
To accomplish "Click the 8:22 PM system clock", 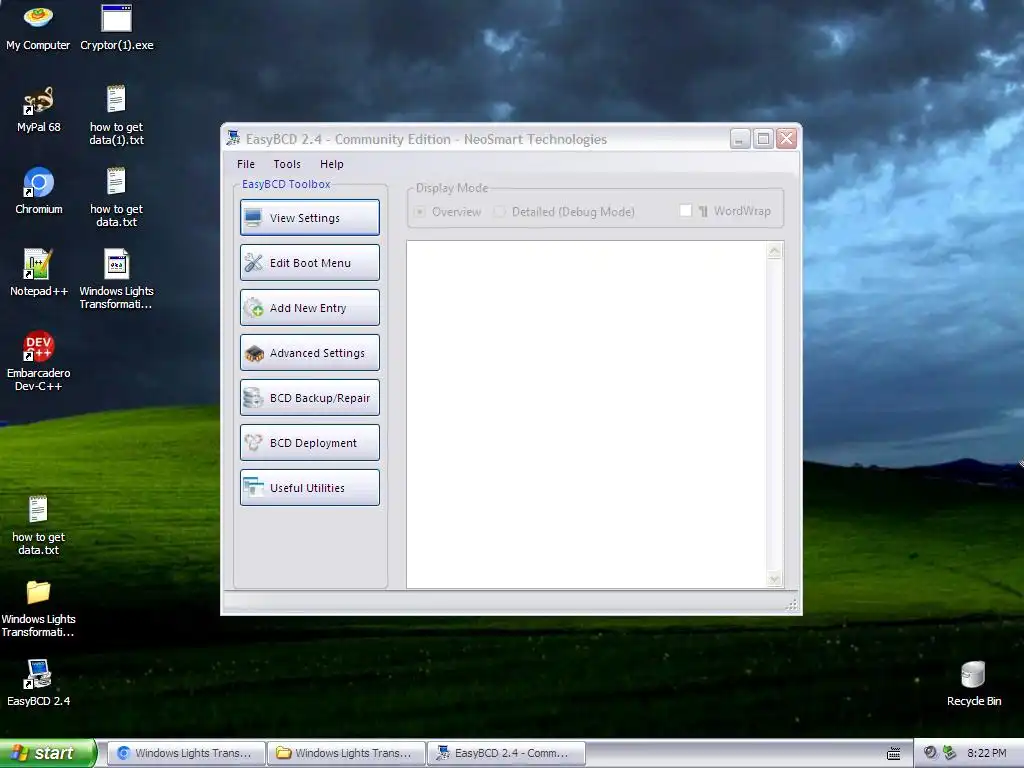I will tap(987, 753).
